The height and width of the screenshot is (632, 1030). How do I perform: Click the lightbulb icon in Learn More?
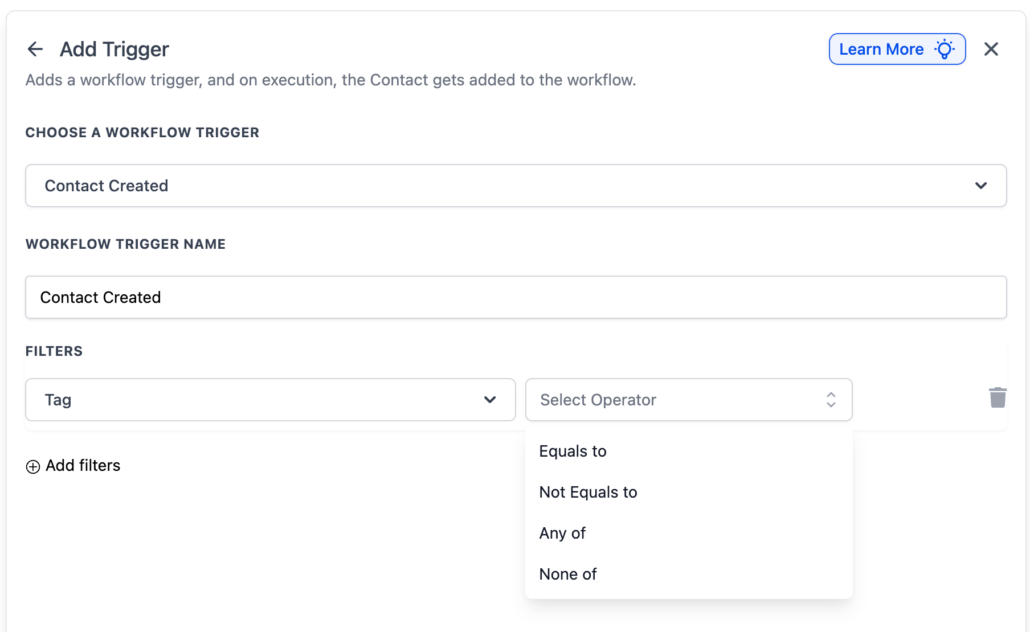click(x=944, y=49)
